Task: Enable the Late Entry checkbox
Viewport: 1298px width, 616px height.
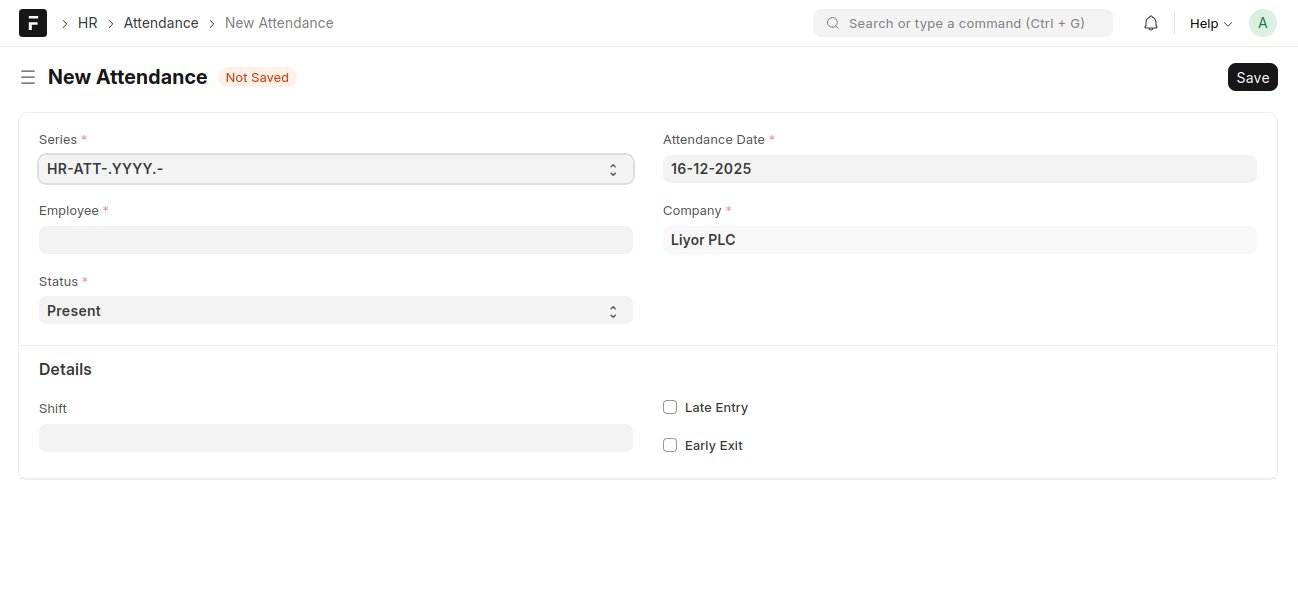Action: pyautogui.click(x=670, y=407)
